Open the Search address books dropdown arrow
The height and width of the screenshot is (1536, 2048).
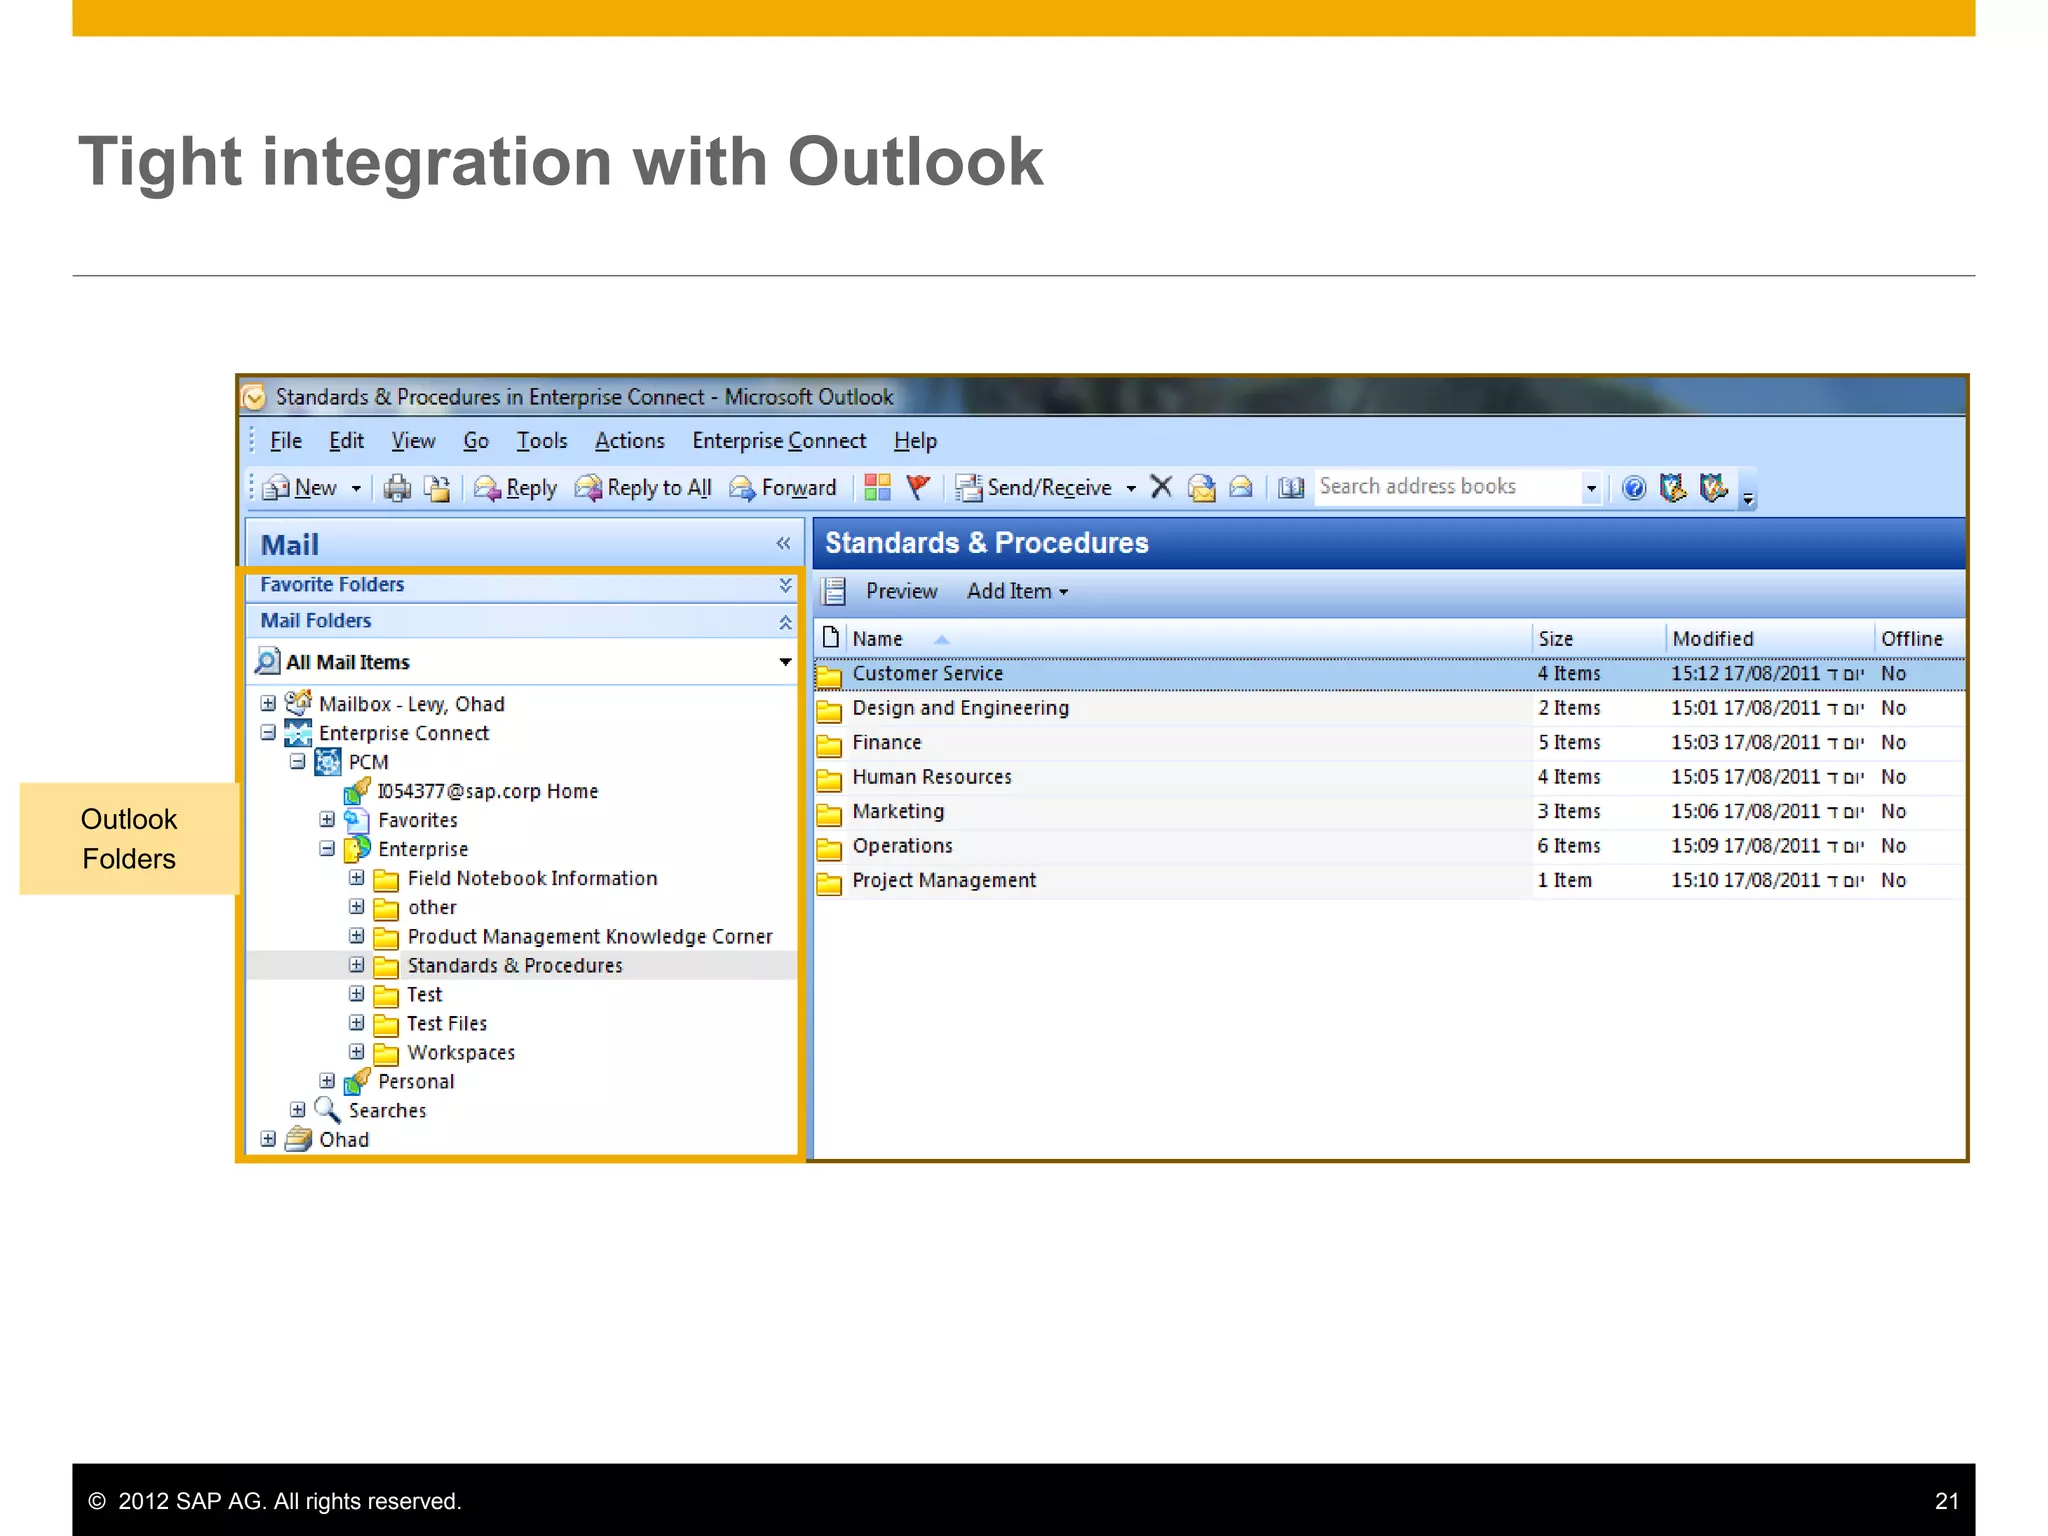pos(1590,488)
